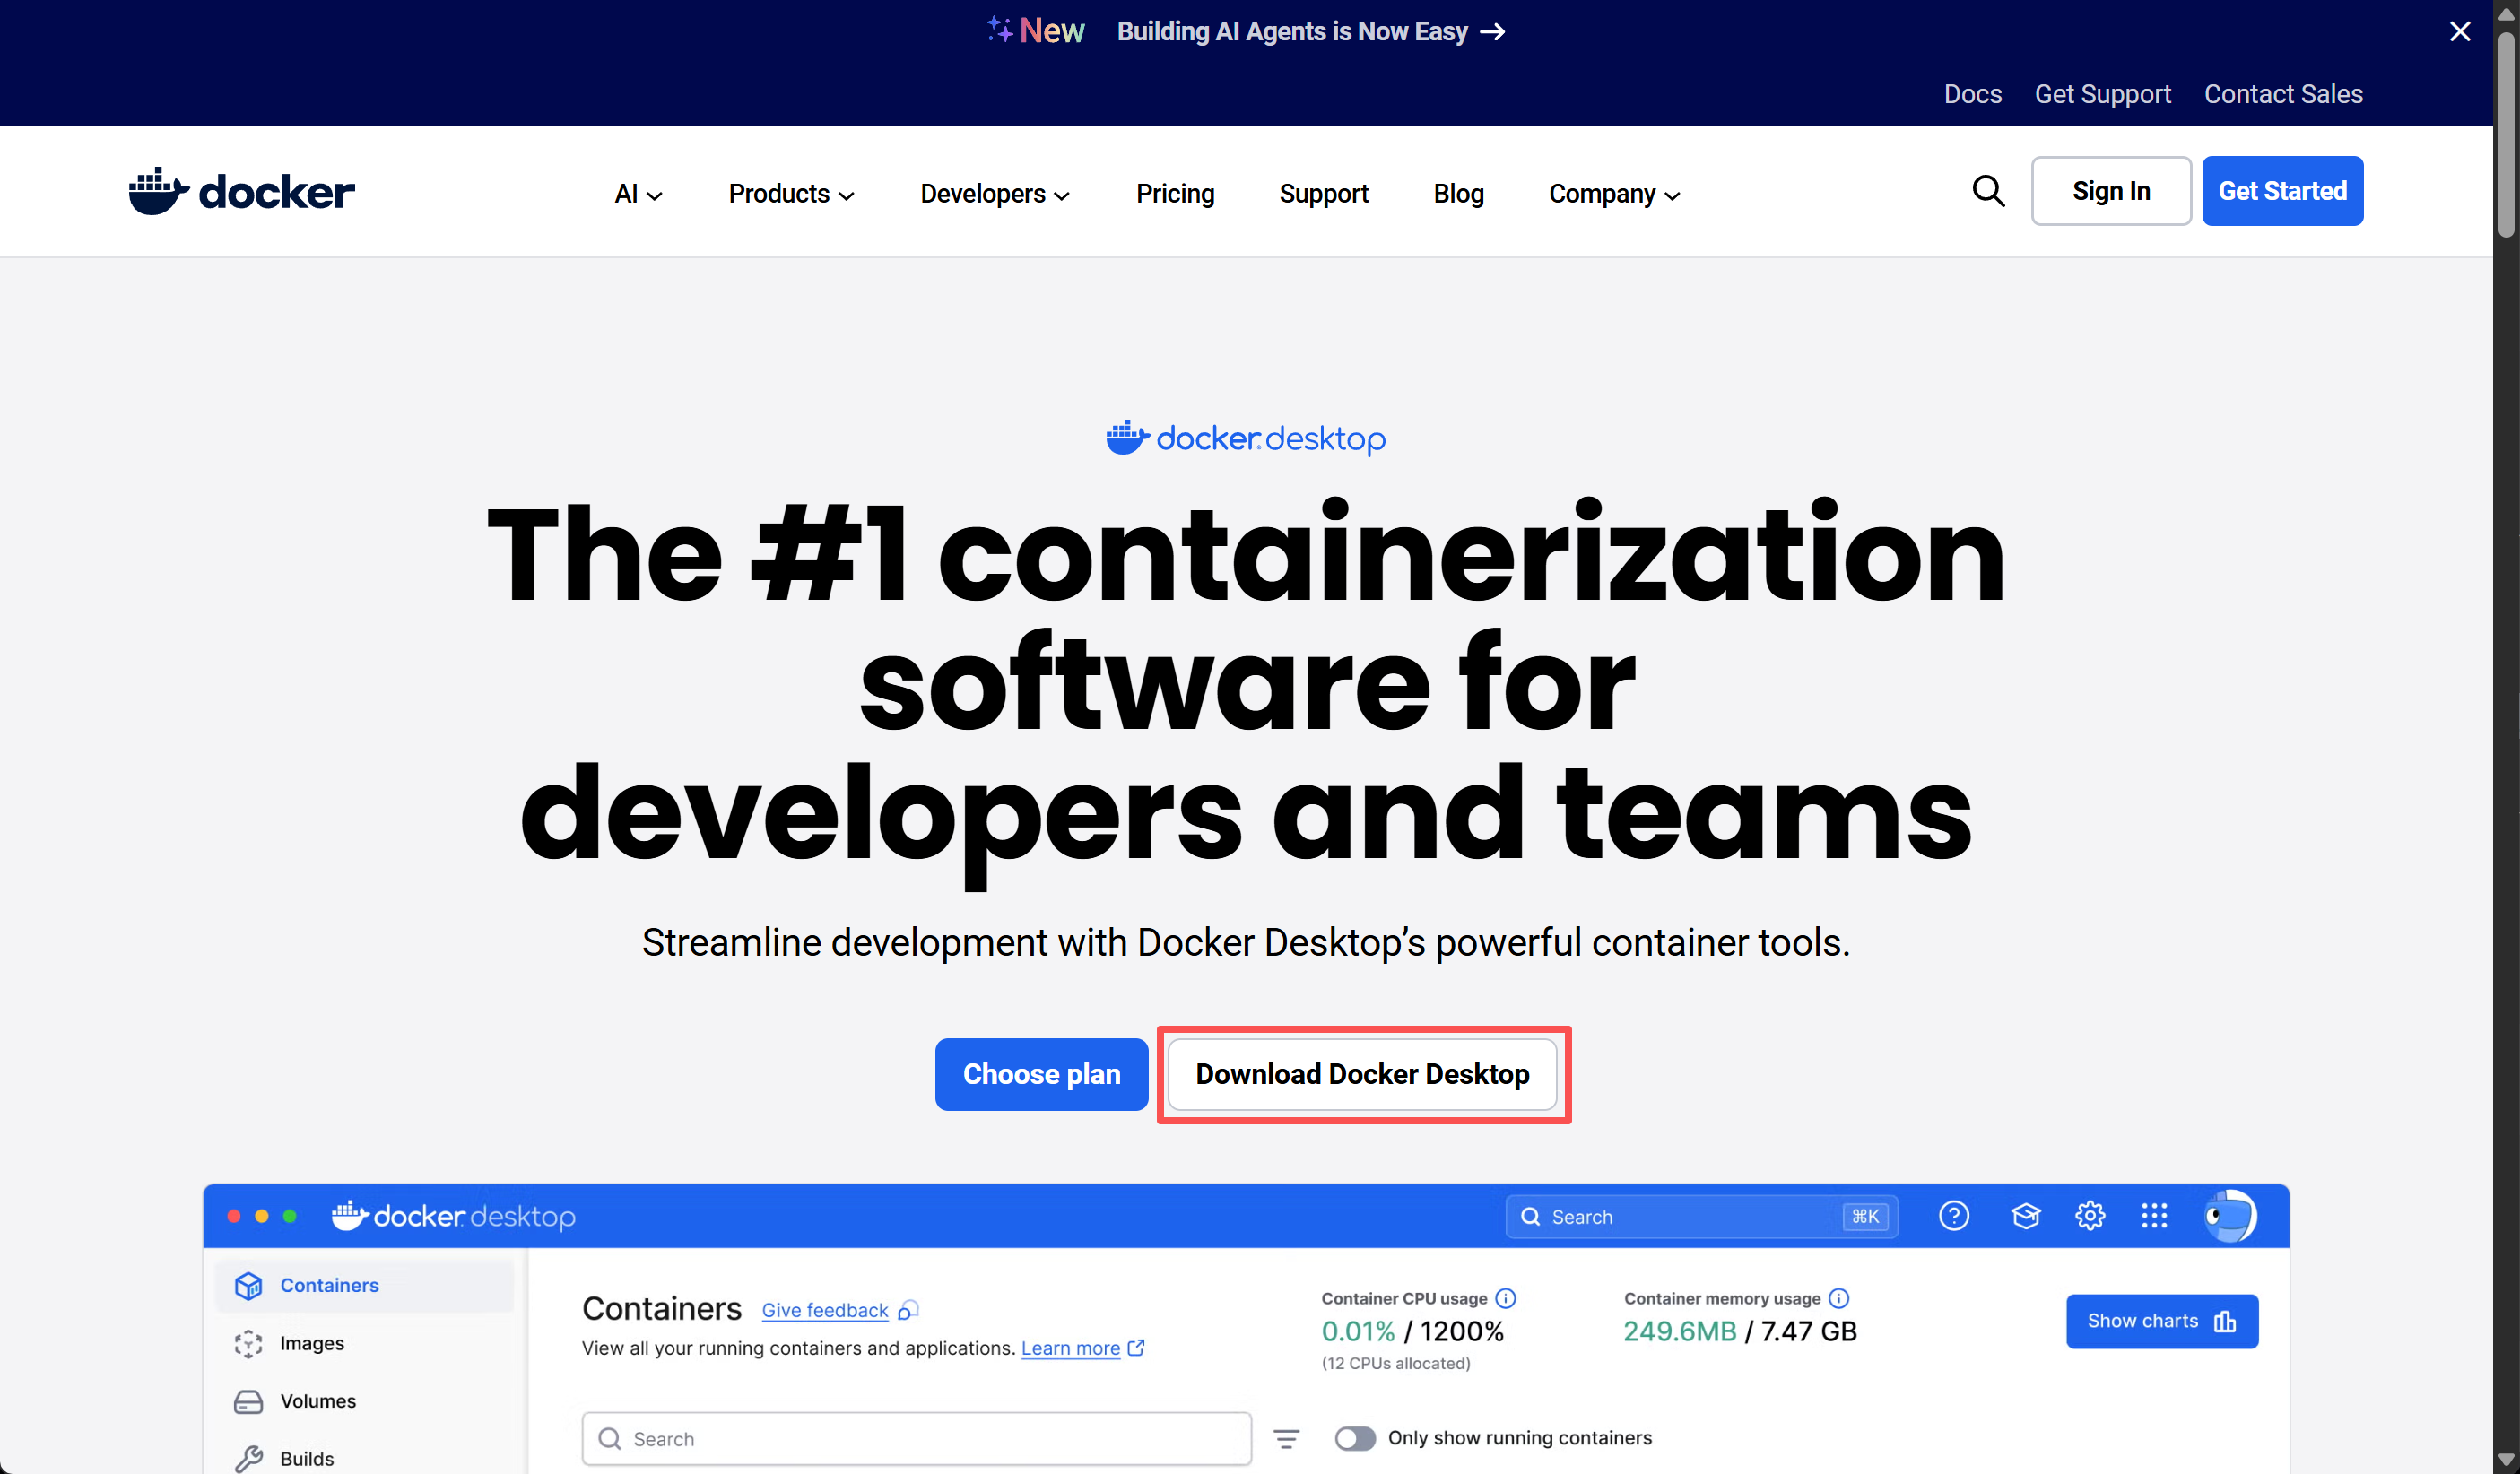Click the Builds wrench icon in sidebar
This screenshot has height=1474, width=2520.
248,1459
